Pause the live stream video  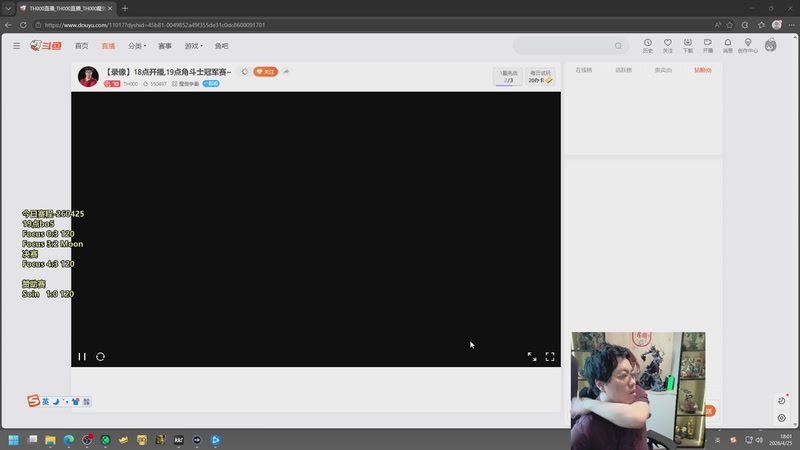(82, 357)
